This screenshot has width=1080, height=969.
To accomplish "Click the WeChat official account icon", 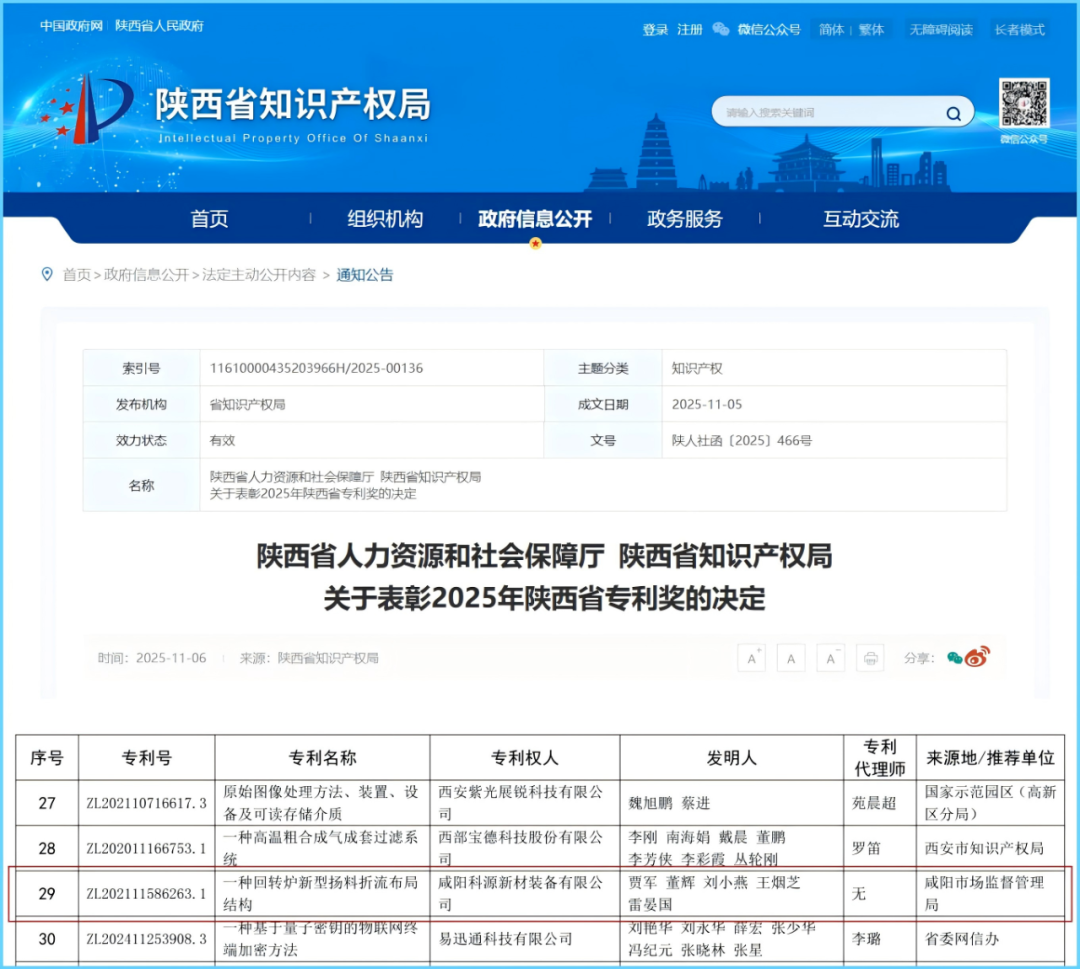I will [721, 29].
